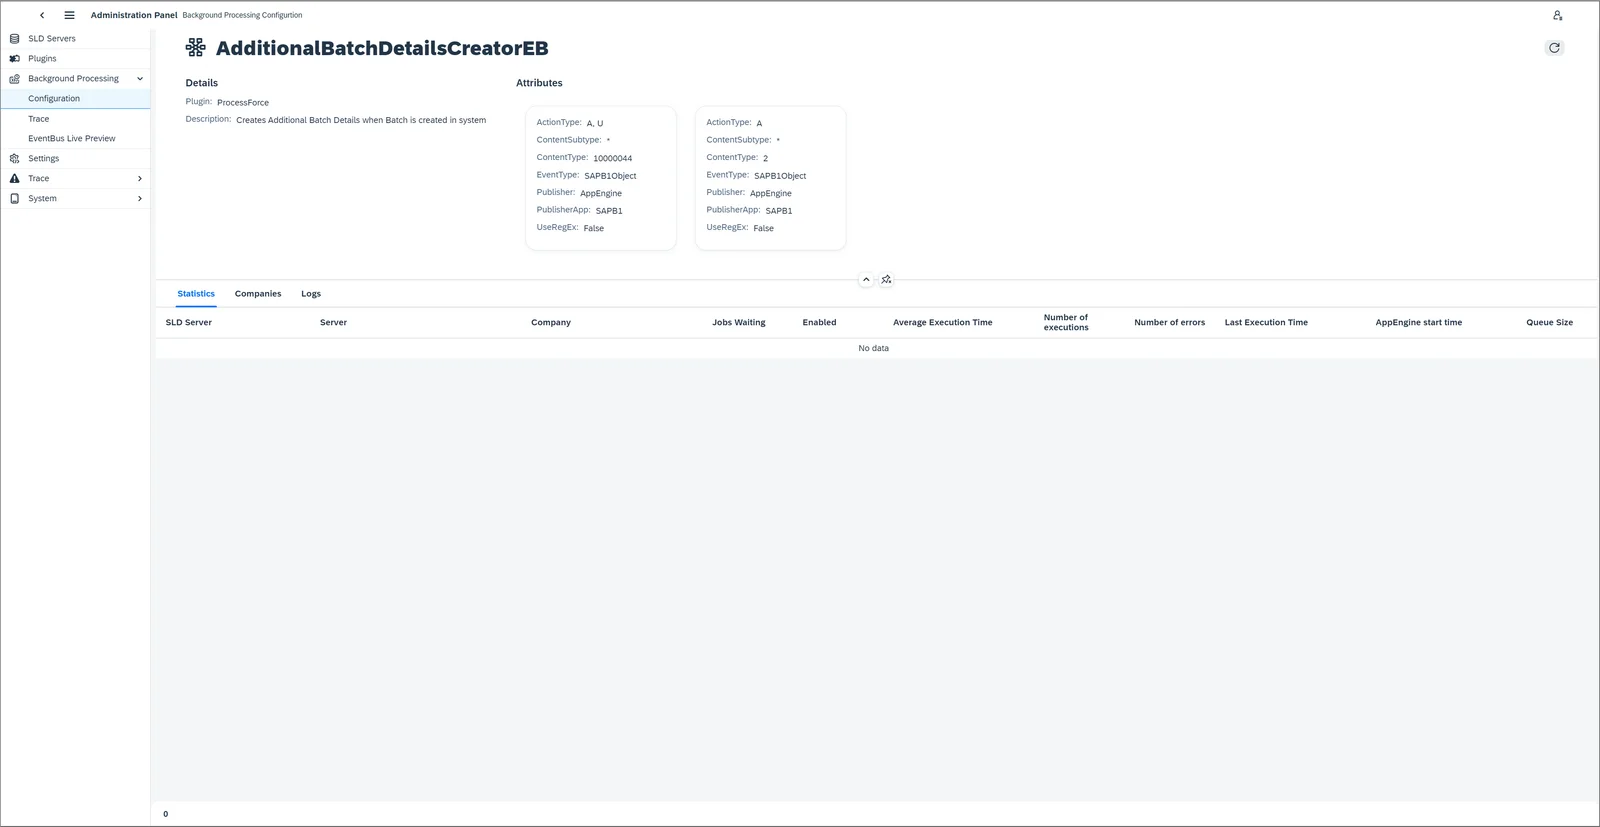The height and width of the screenshot is (827, 1600).
Task: Click the Plugins sidebar icon
Action: pyautogui.click(x=14, y=58)
